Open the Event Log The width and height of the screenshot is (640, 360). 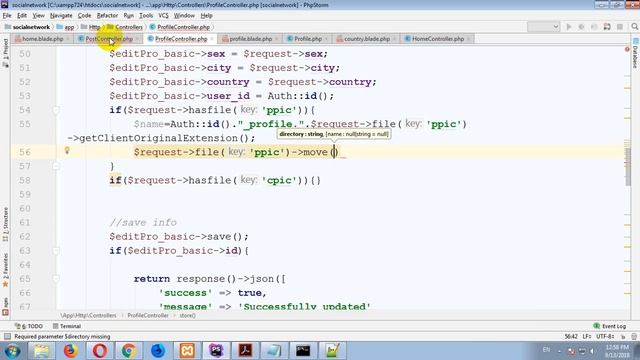tap(610, 326)
